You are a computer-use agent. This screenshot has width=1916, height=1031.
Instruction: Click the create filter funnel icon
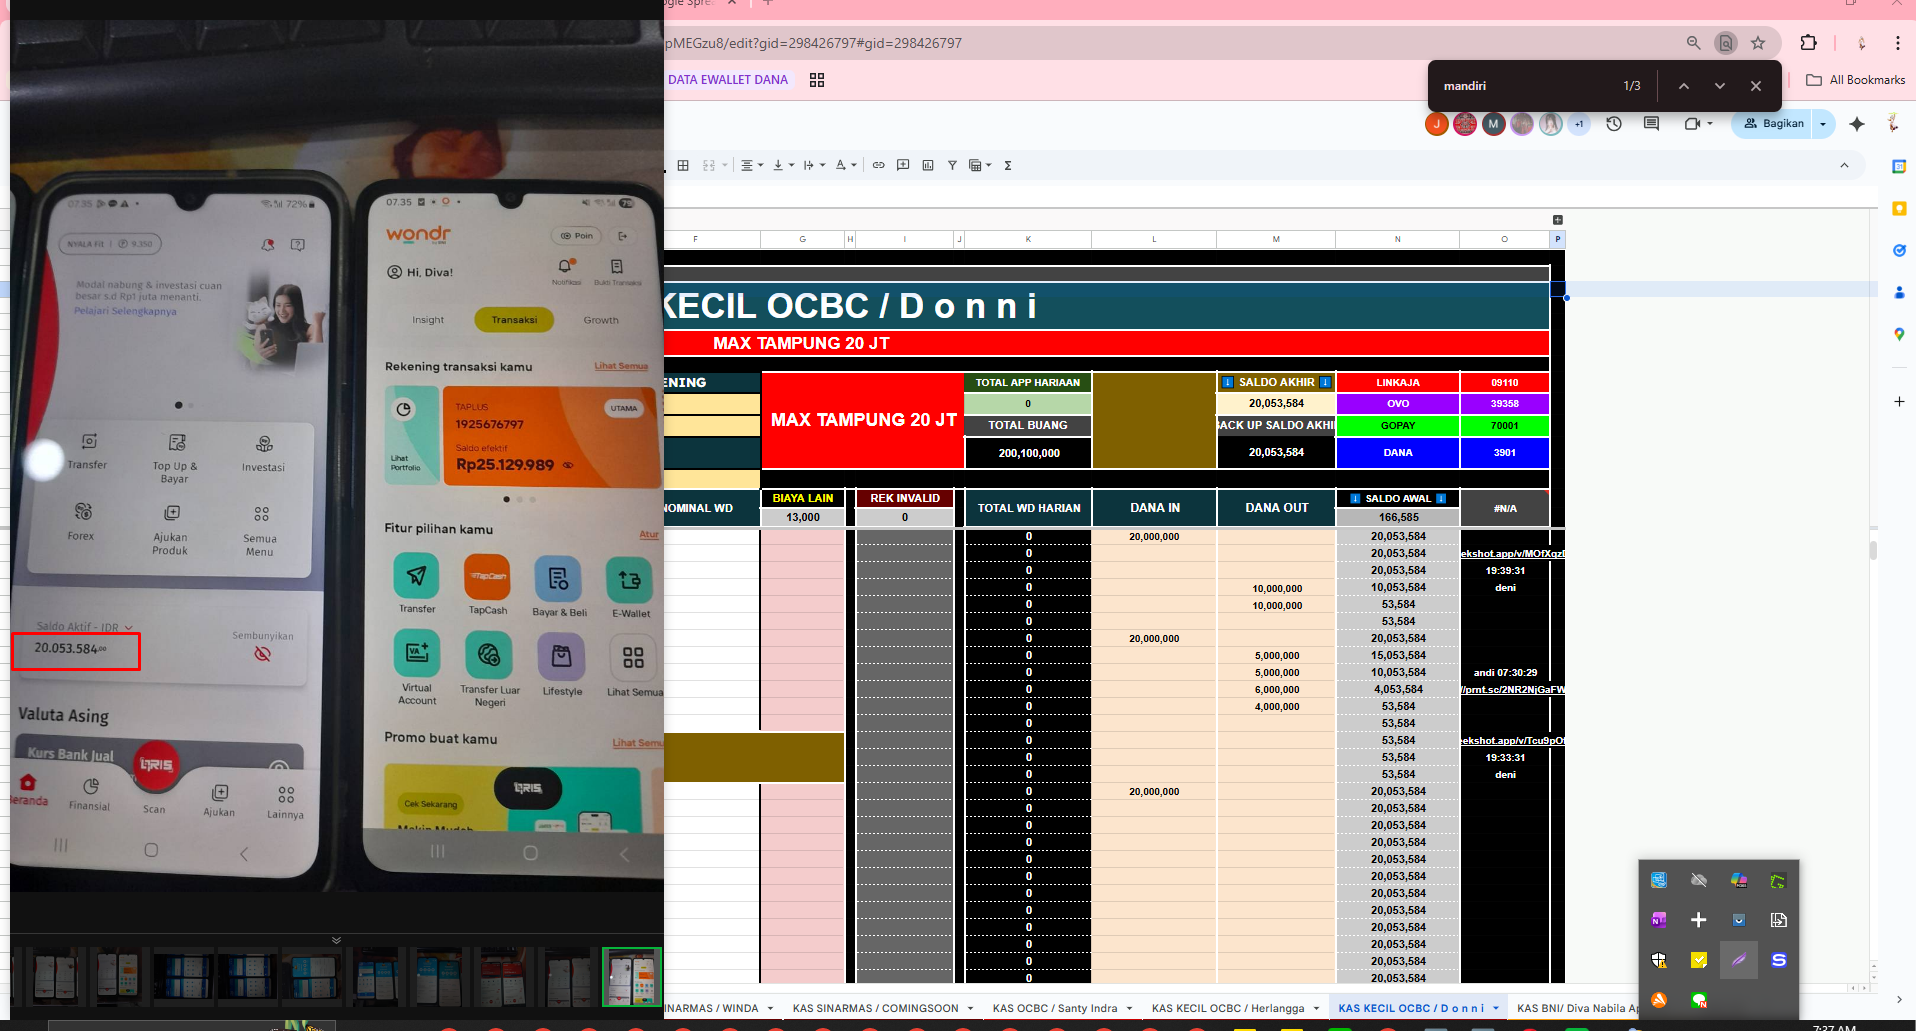[952, 165]
